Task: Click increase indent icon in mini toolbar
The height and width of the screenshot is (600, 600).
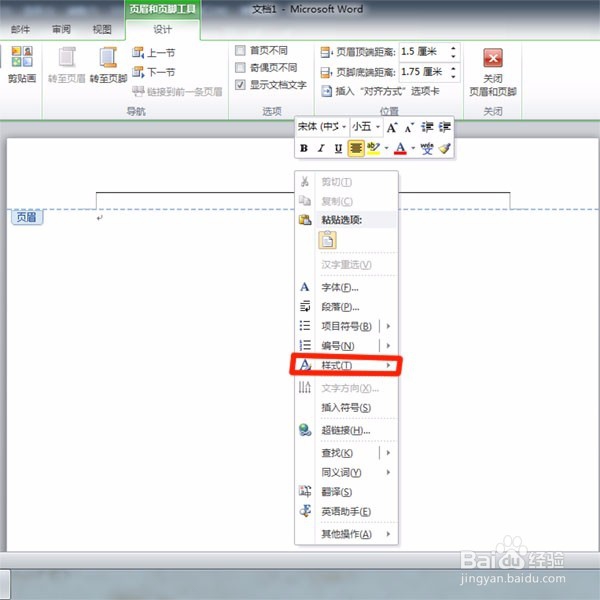Action: pos(445,127)
